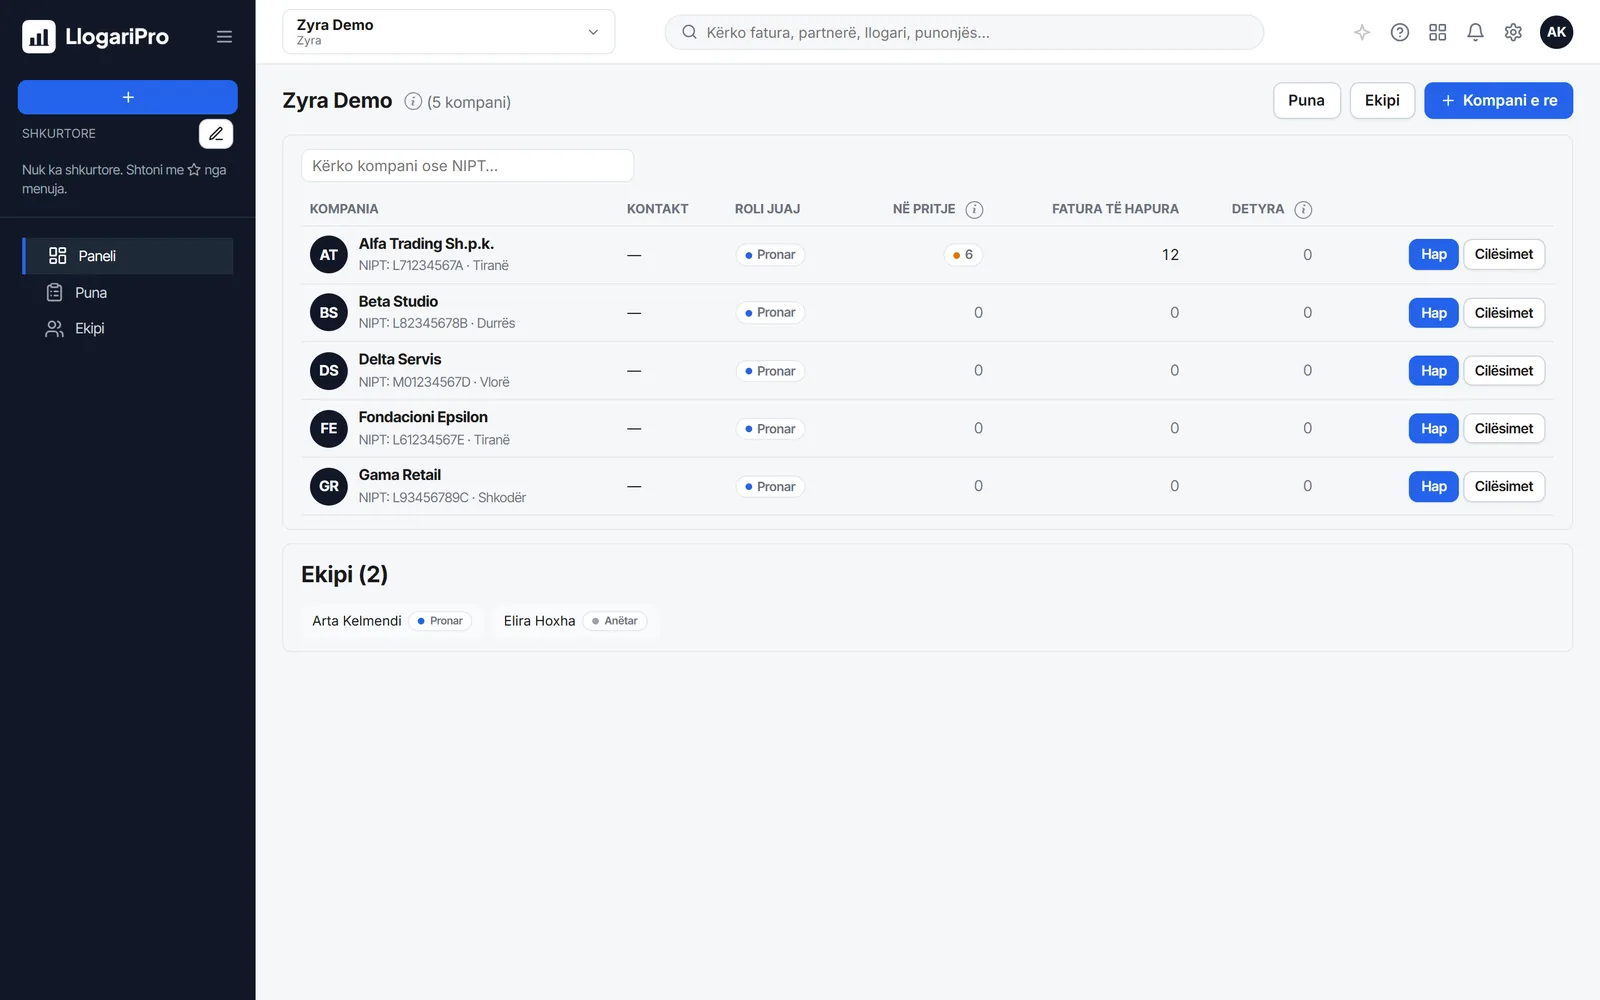Screen dimensions: 1600x1000
Task: Open Alfa Trading Sh.p.k. with Hap
Action: (1434, 254)
